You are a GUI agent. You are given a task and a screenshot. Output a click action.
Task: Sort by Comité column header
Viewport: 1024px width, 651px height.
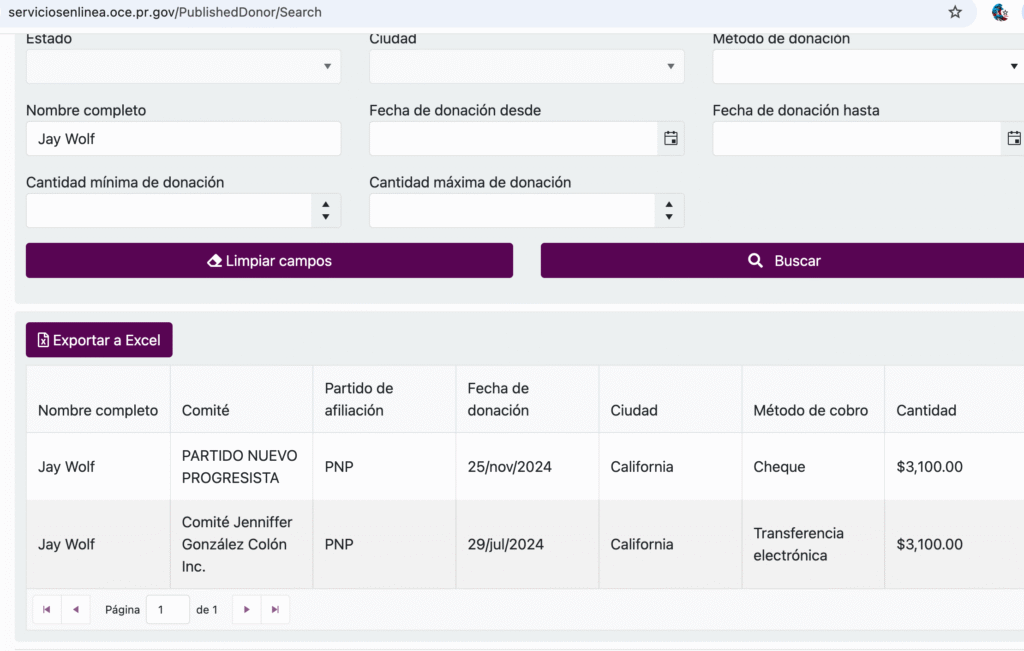click(206, 410)
